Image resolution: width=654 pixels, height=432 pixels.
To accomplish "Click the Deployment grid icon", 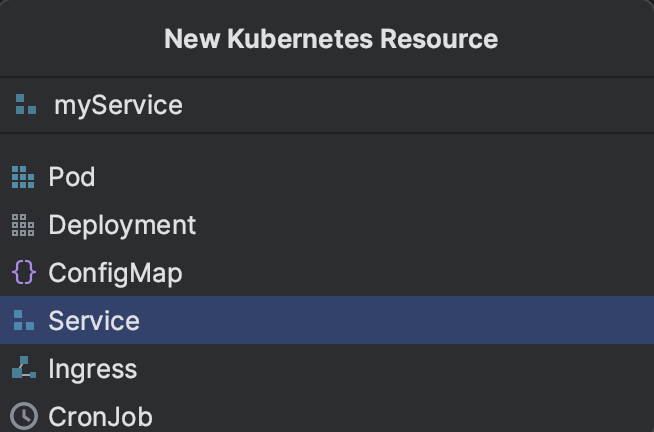I will 22,226.
